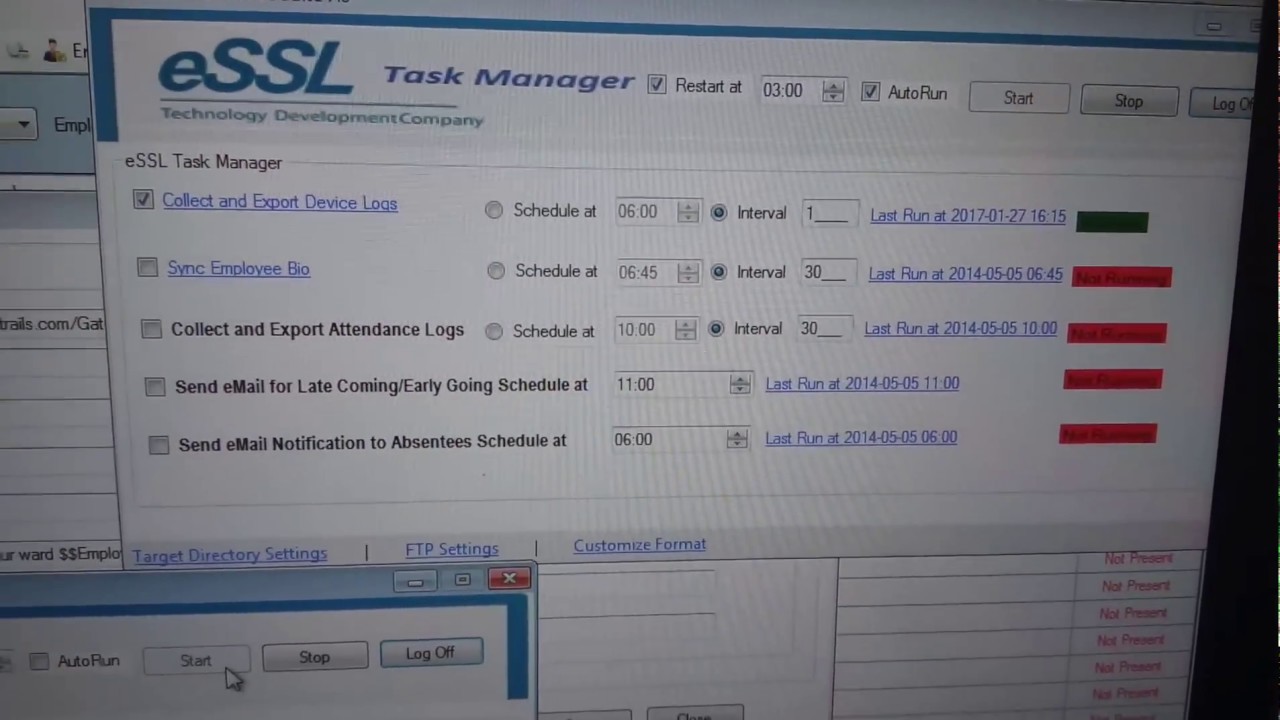Screen dimensions: 1280x720
Task: Adjust the 11:00 time spinner for Late Coming
Action: [x=740, y=384]
